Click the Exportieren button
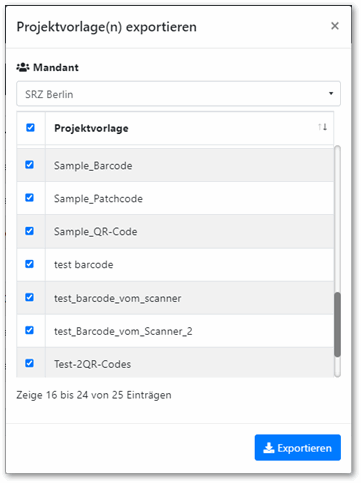The height and width of the screenshot is (483, 361). pyautogui.click(x=298, y=448)
